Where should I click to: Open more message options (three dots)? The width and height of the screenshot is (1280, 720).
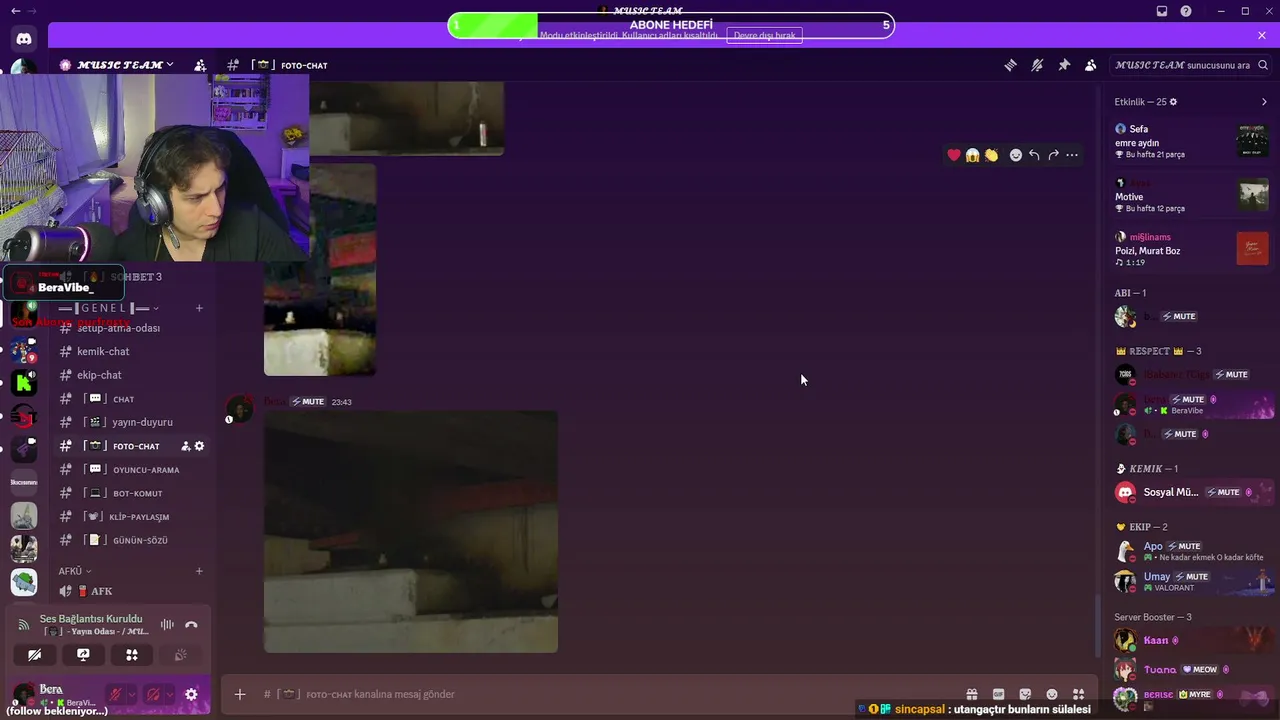click(x=1072, y=155)
